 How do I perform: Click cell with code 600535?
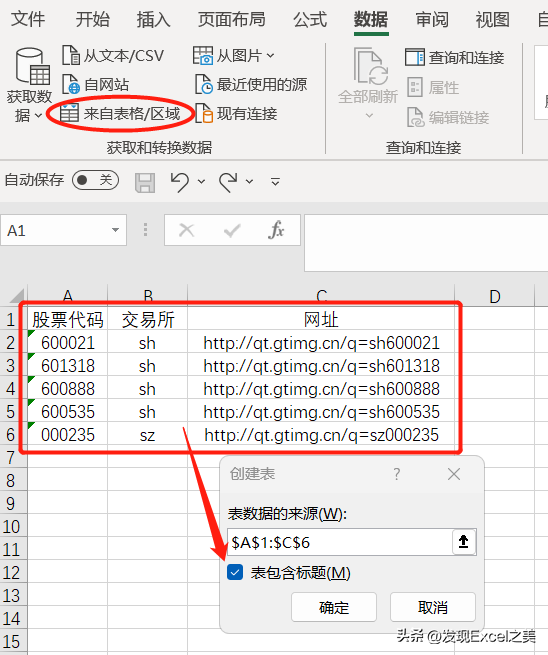click(68, 411)
